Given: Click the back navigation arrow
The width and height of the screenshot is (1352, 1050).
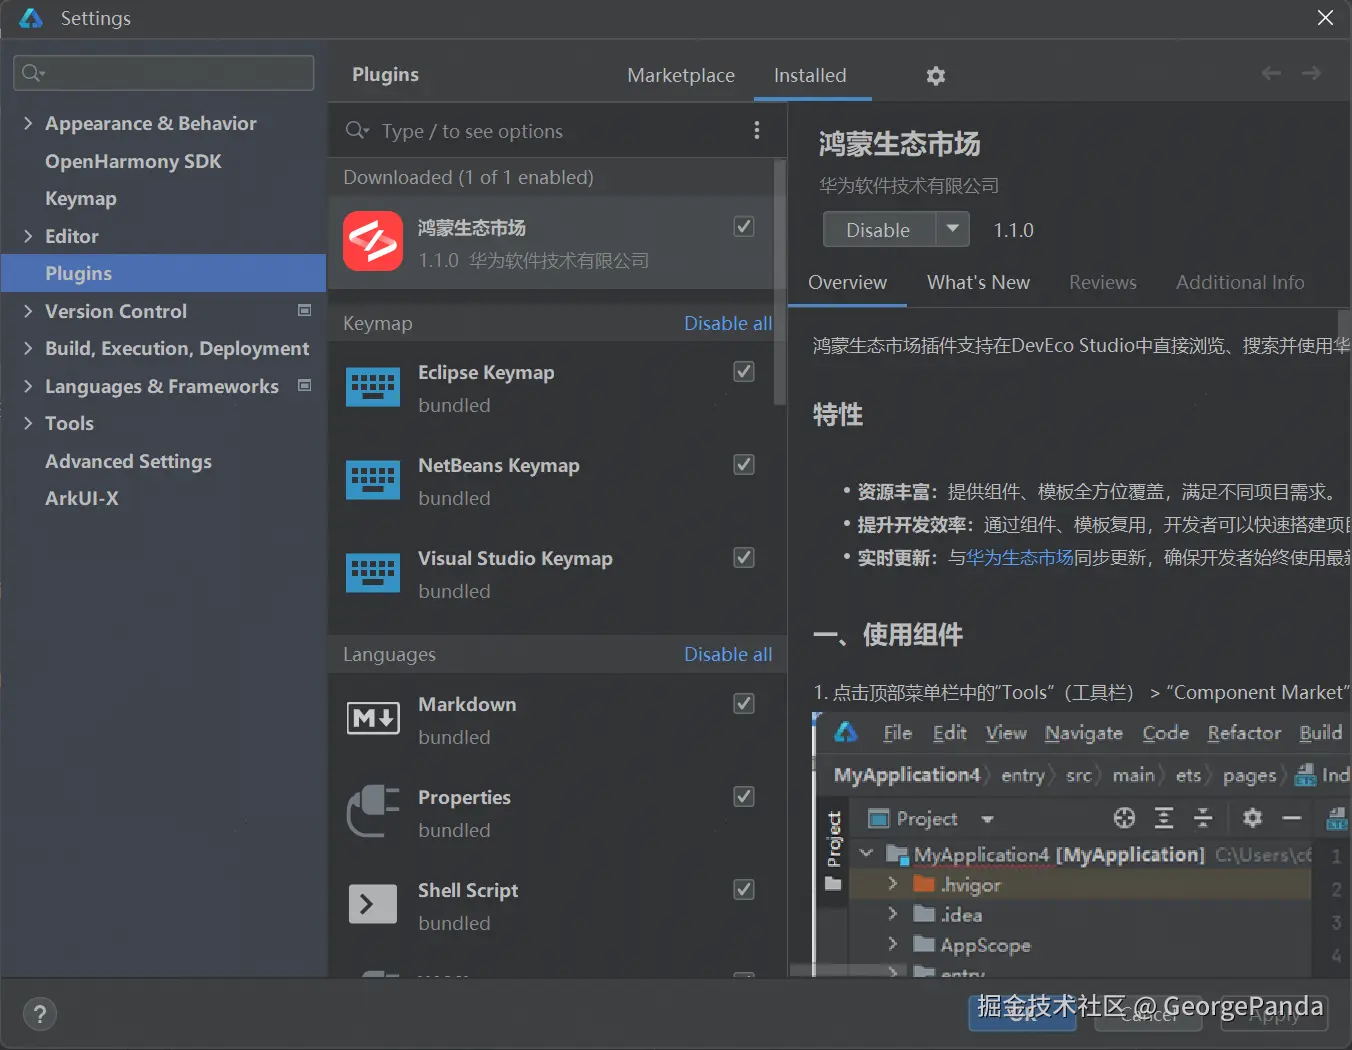Looking at the screenshot, I should (x=1271, y=73).
